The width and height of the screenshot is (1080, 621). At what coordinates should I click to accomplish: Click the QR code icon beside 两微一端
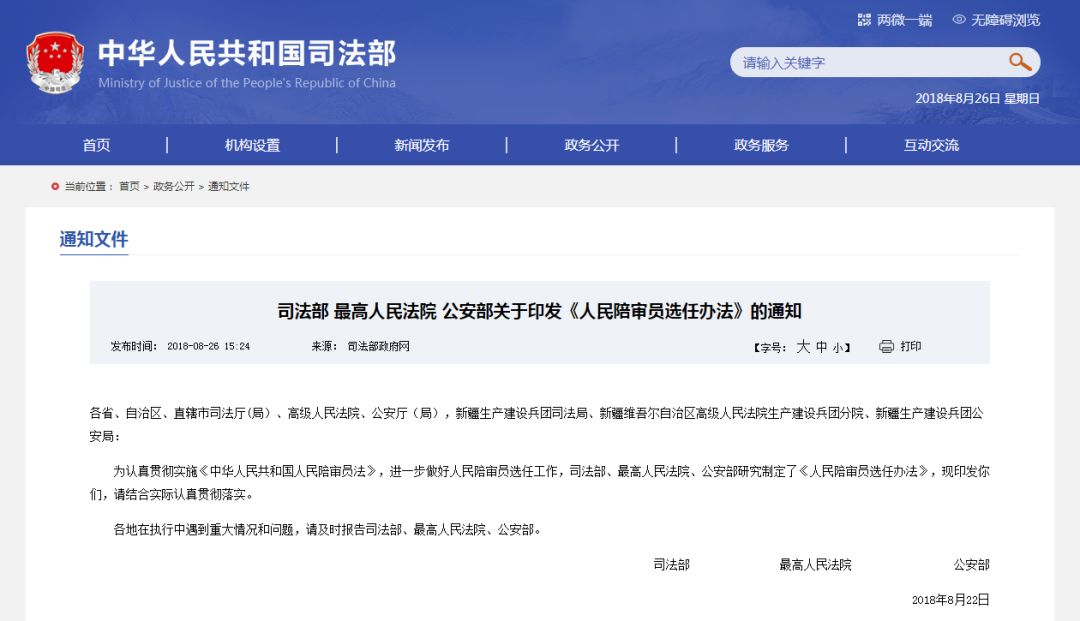[x=864, y=20]
